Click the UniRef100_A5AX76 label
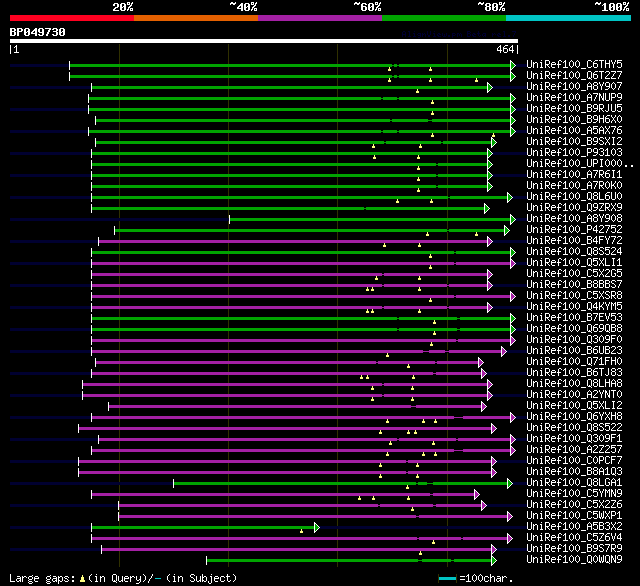Screen dimensions: 640x586 [574, 131]
